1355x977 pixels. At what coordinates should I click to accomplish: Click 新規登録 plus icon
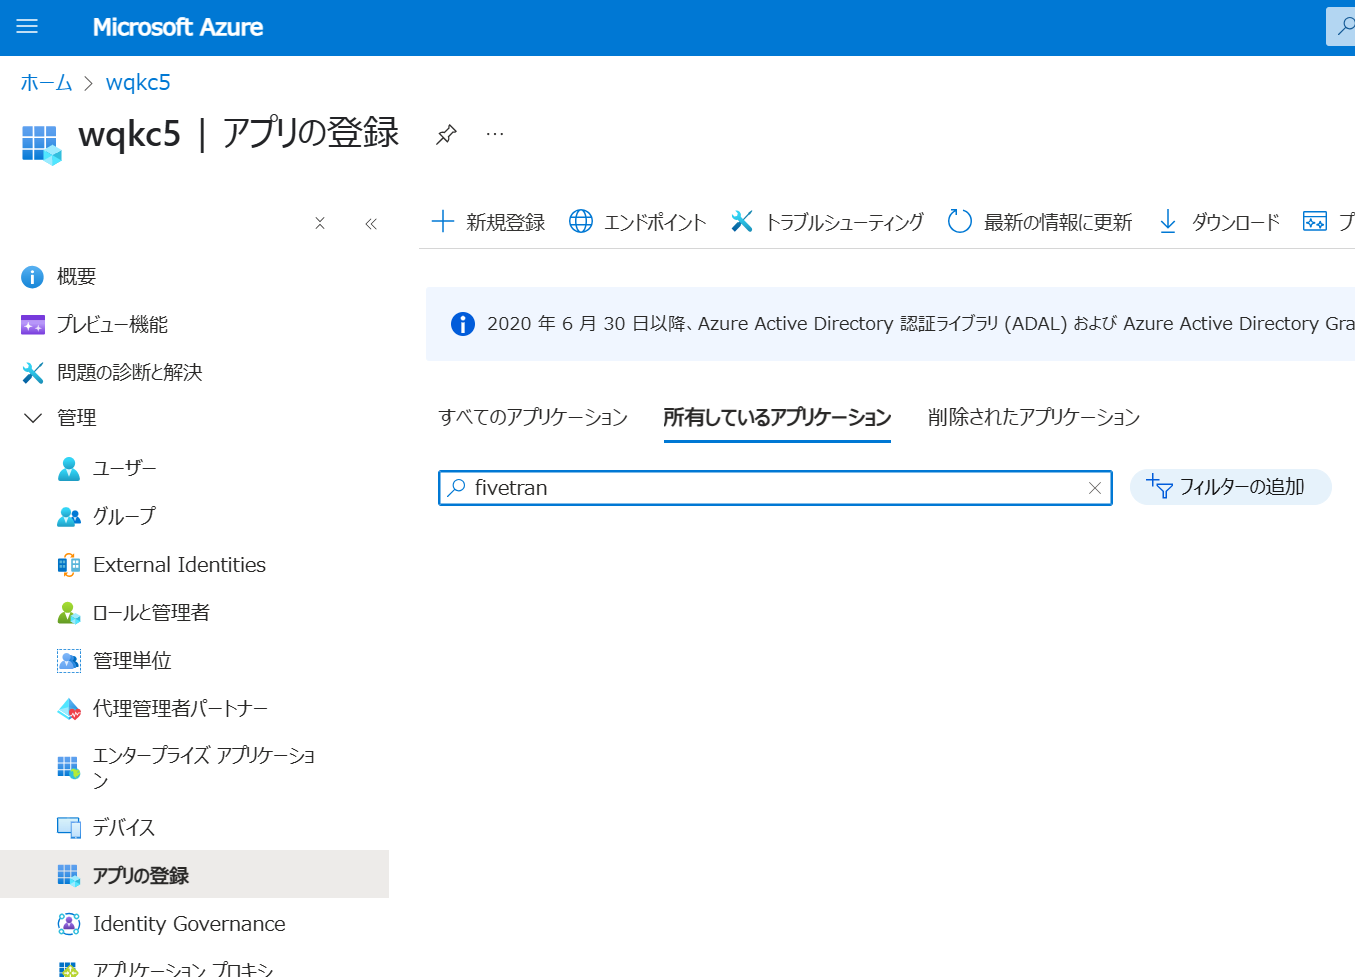443,221
